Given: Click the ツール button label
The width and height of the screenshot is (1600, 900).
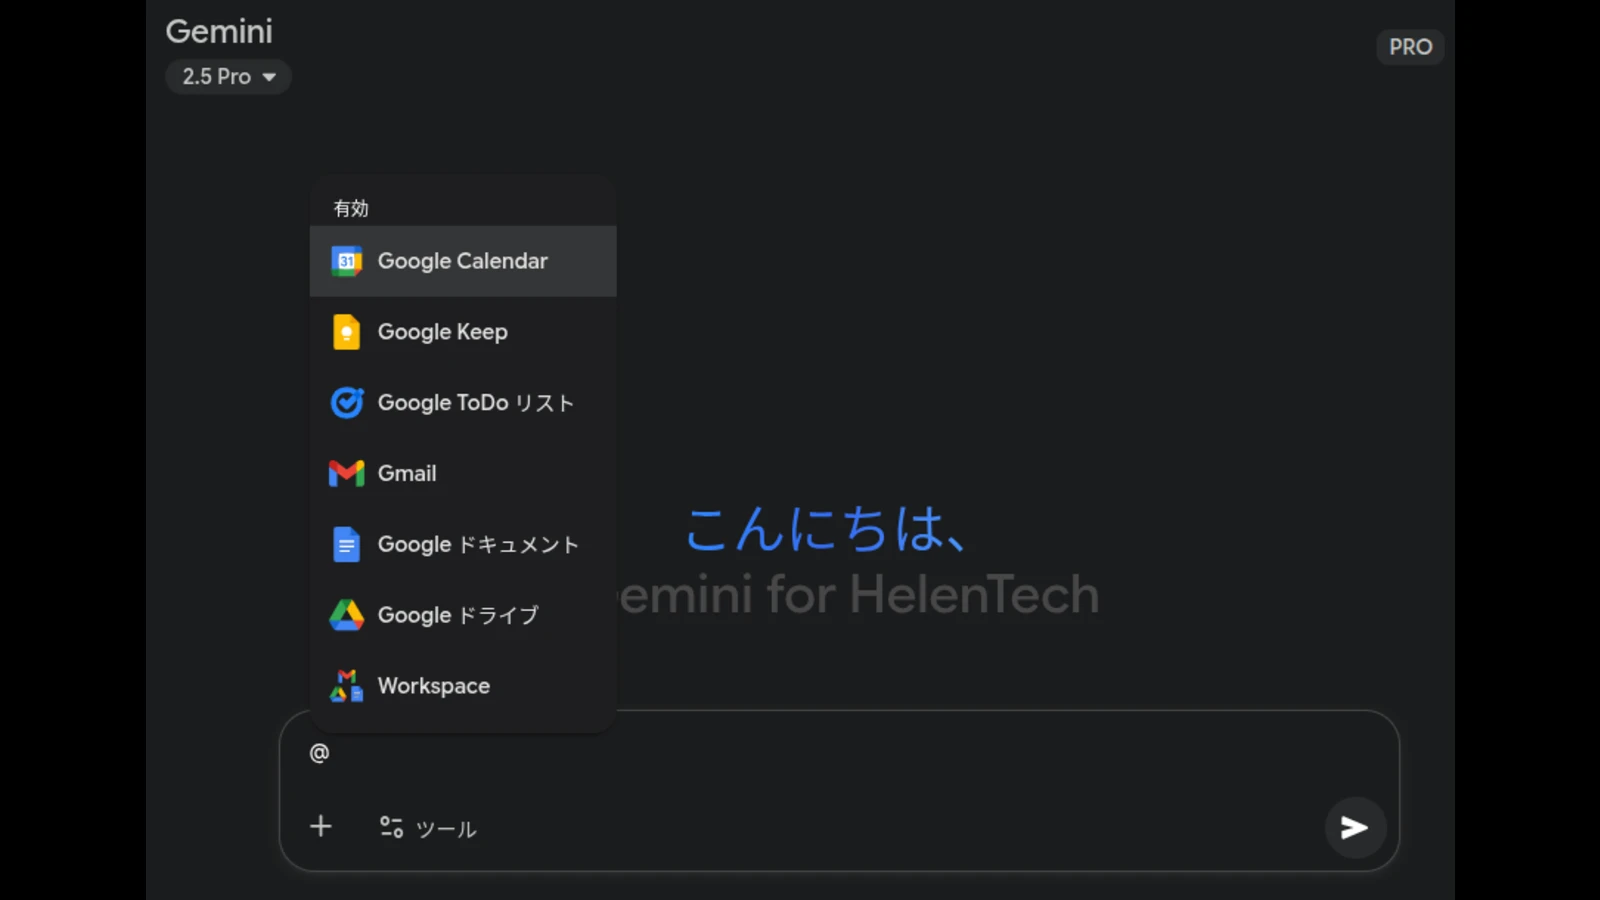Looking at the screenshot, I should pos(446,829).
